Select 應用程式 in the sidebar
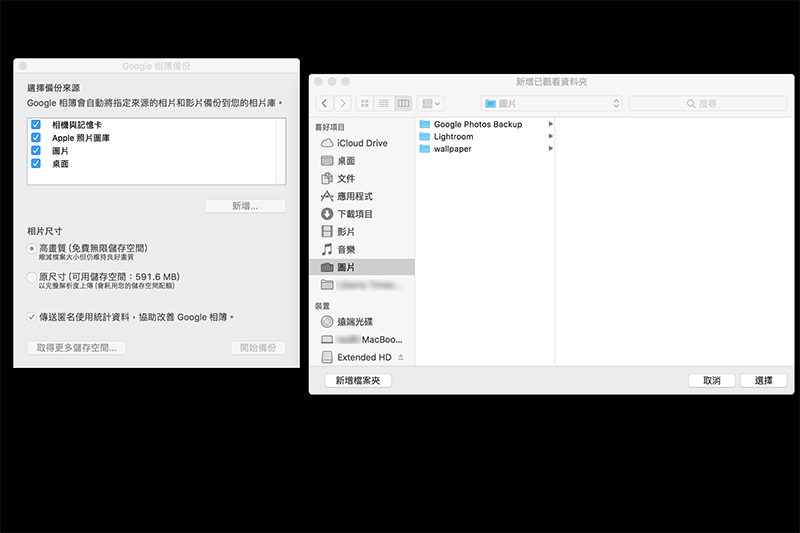800x533 pixels. tap(362, 196)
